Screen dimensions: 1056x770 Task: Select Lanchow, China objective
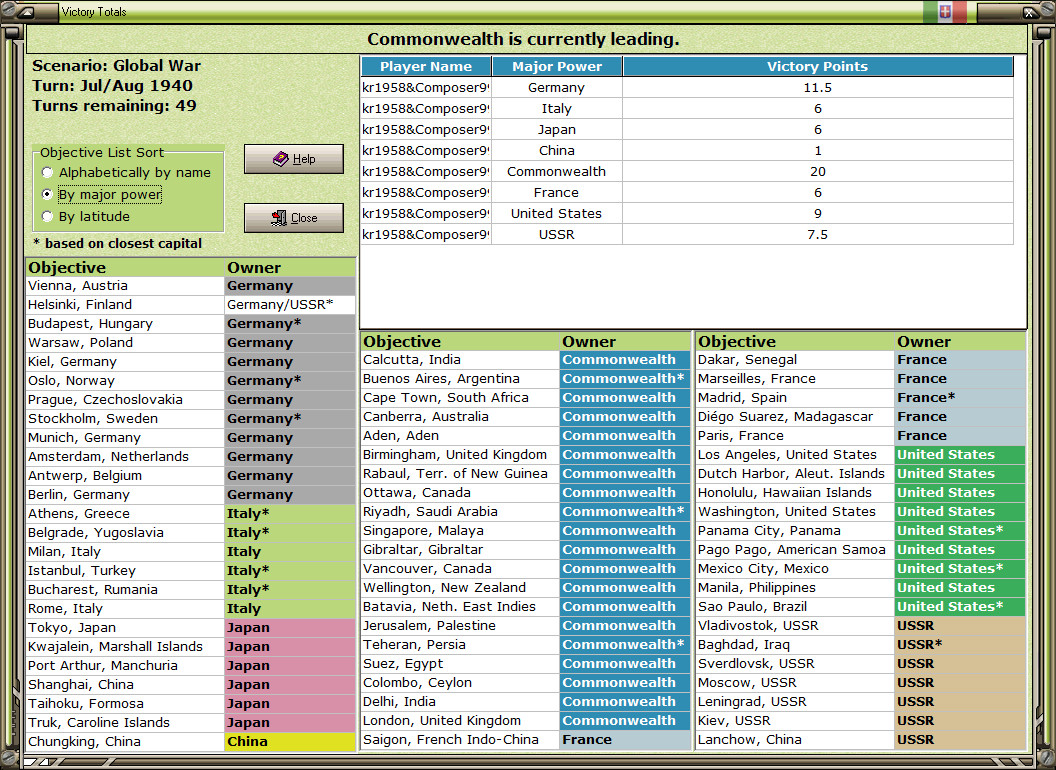coord(795,739)
